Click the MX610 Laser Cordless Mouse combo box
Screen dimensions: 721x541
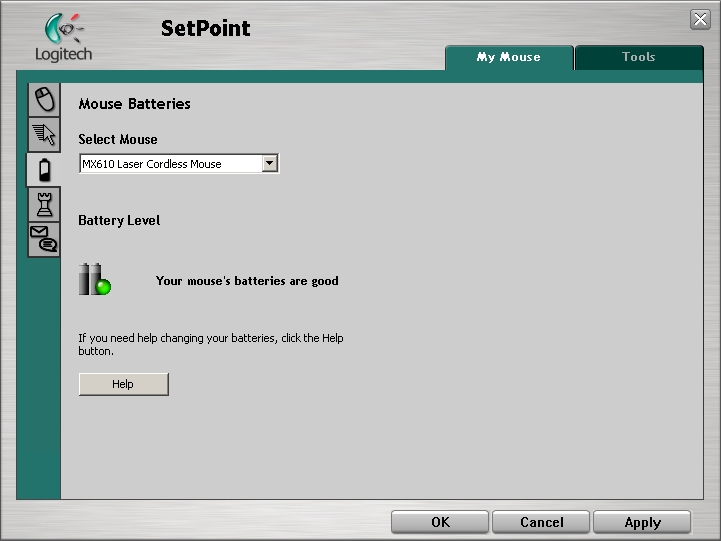pos(170,164)
